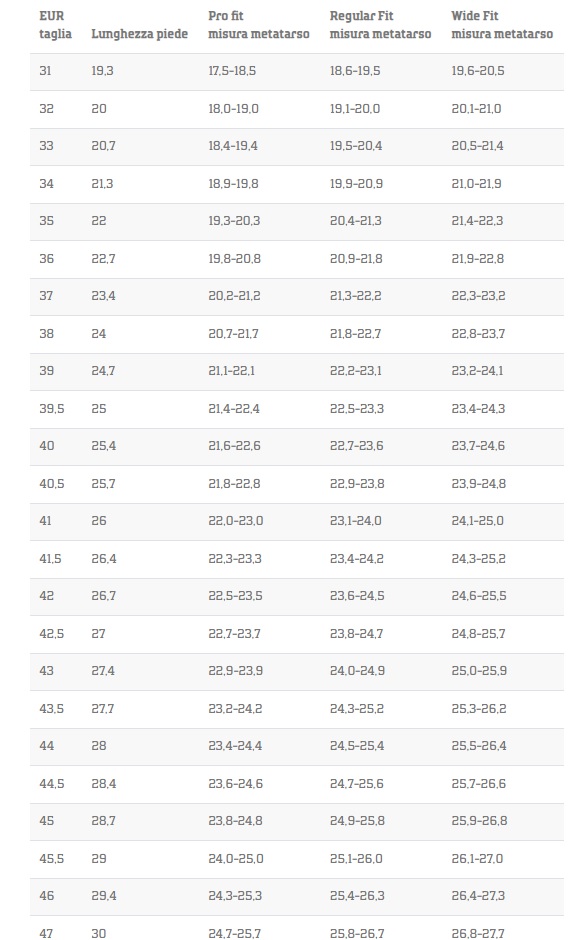This screenshot has height=940, width=571.
Task: Click Pro fit value 22,0-23,0
Action: [236, 521]
